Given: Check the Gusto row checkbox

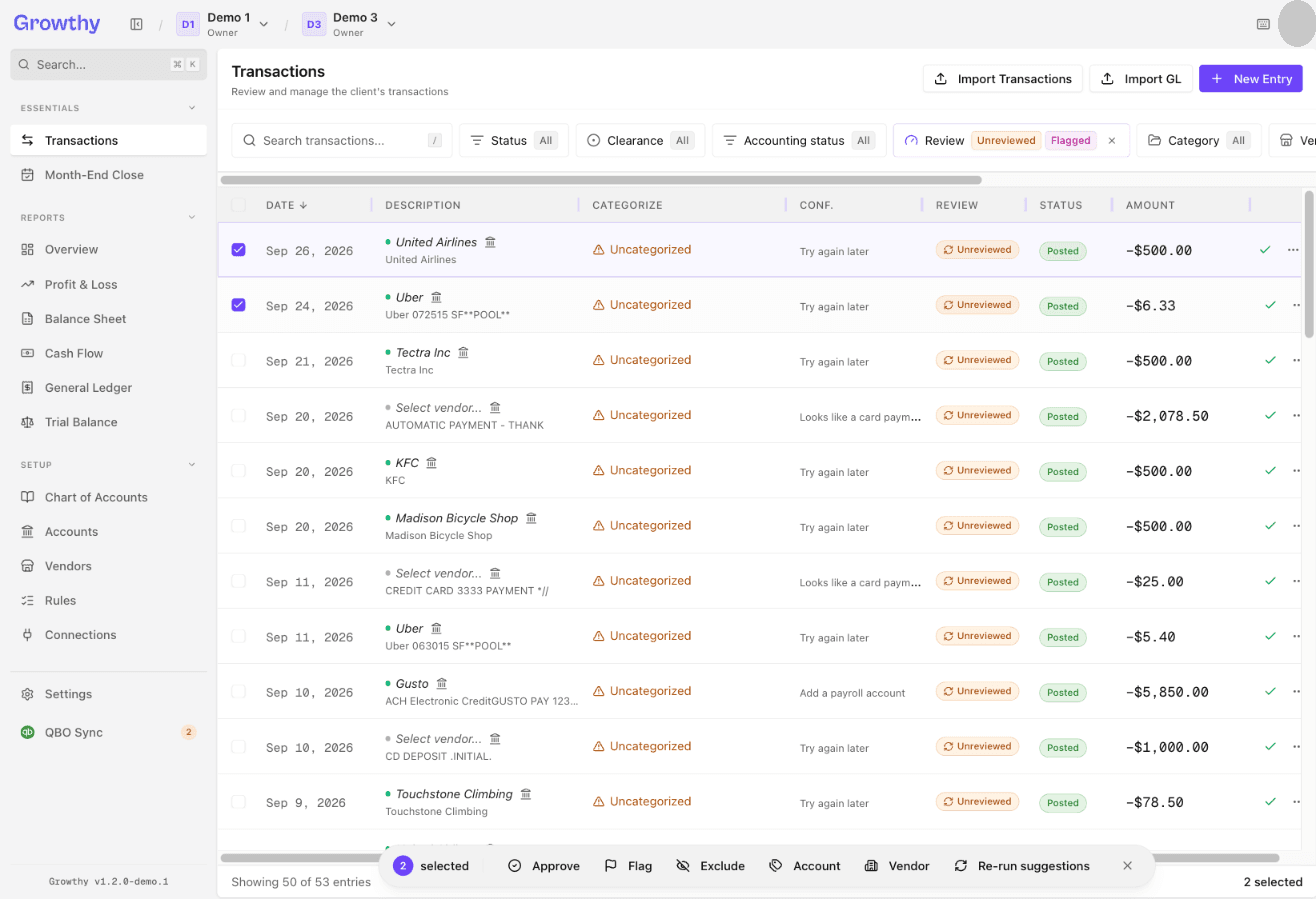Looking at the screenshot, I should [238, 691].
